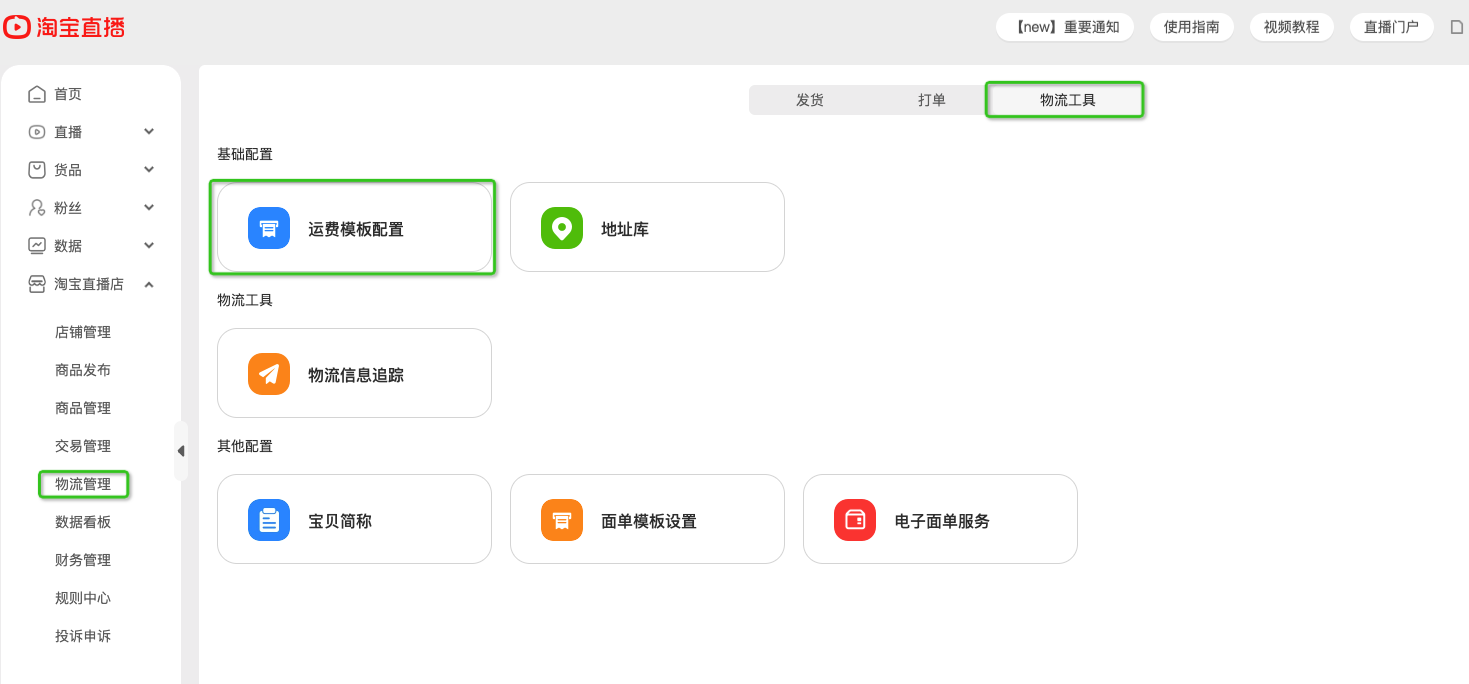Switch to the 发货 tab
The image size is (1469, 684).
click(x=810, y=100)
